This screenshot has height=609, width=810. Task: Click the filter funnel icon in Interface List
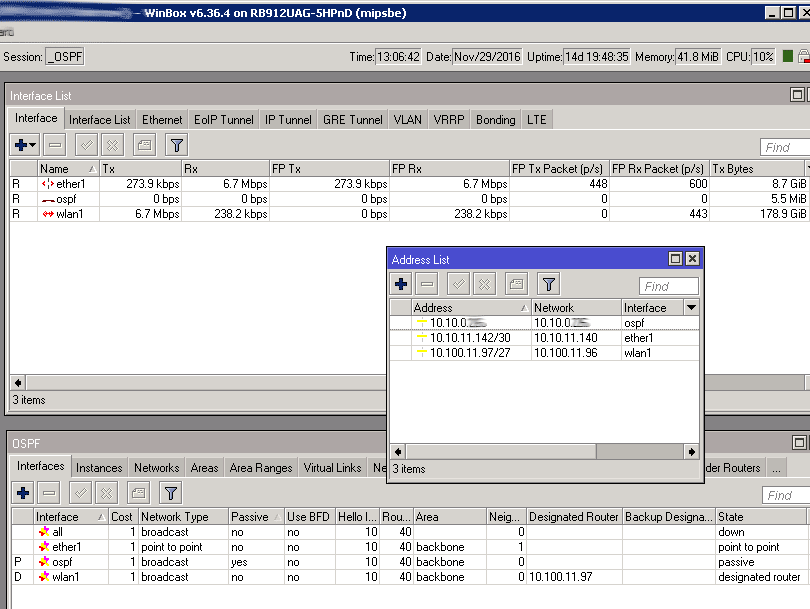[176, 146]
